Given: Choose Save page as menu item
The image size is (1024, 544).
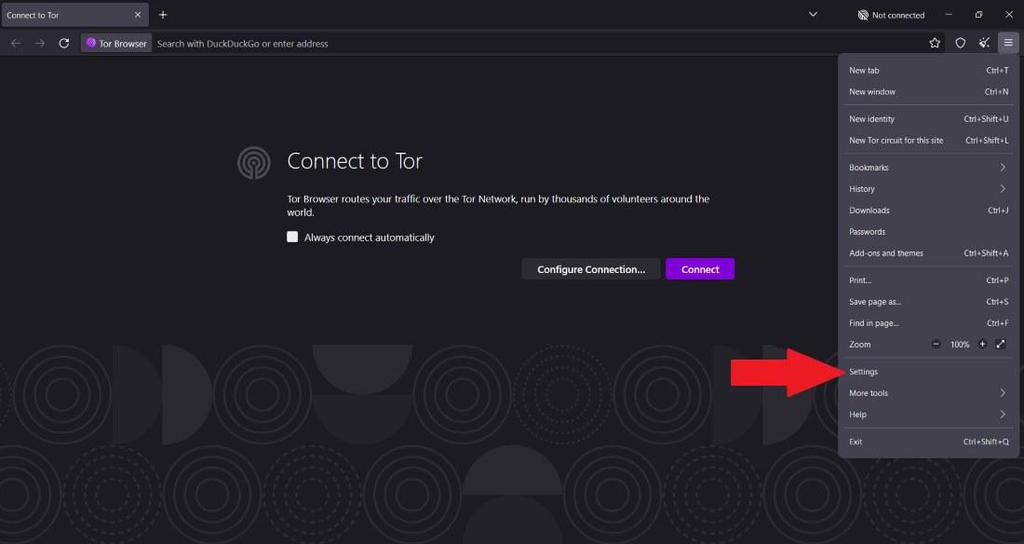Looking at the screenshot, I should [x=928, y=302].
